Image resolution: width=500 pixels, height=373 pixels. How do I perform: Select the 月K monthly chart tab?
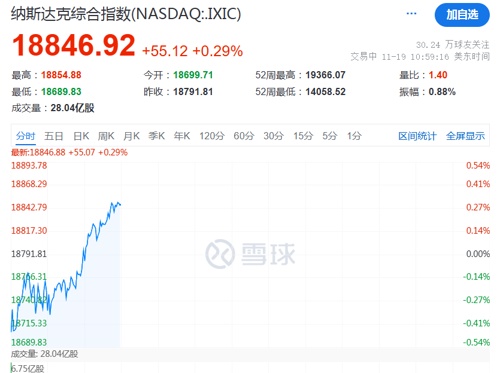[131, 136]
